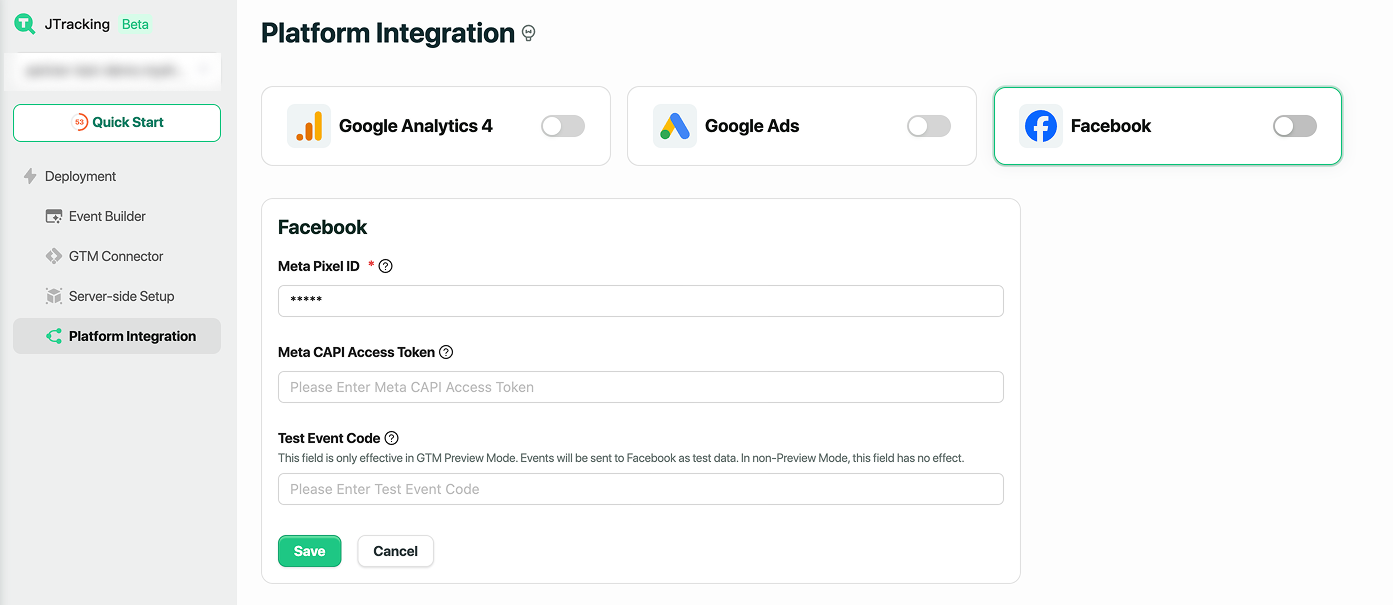Open Event Builder in the sidebar
The image size is (1393, 605).
point(107,216)
